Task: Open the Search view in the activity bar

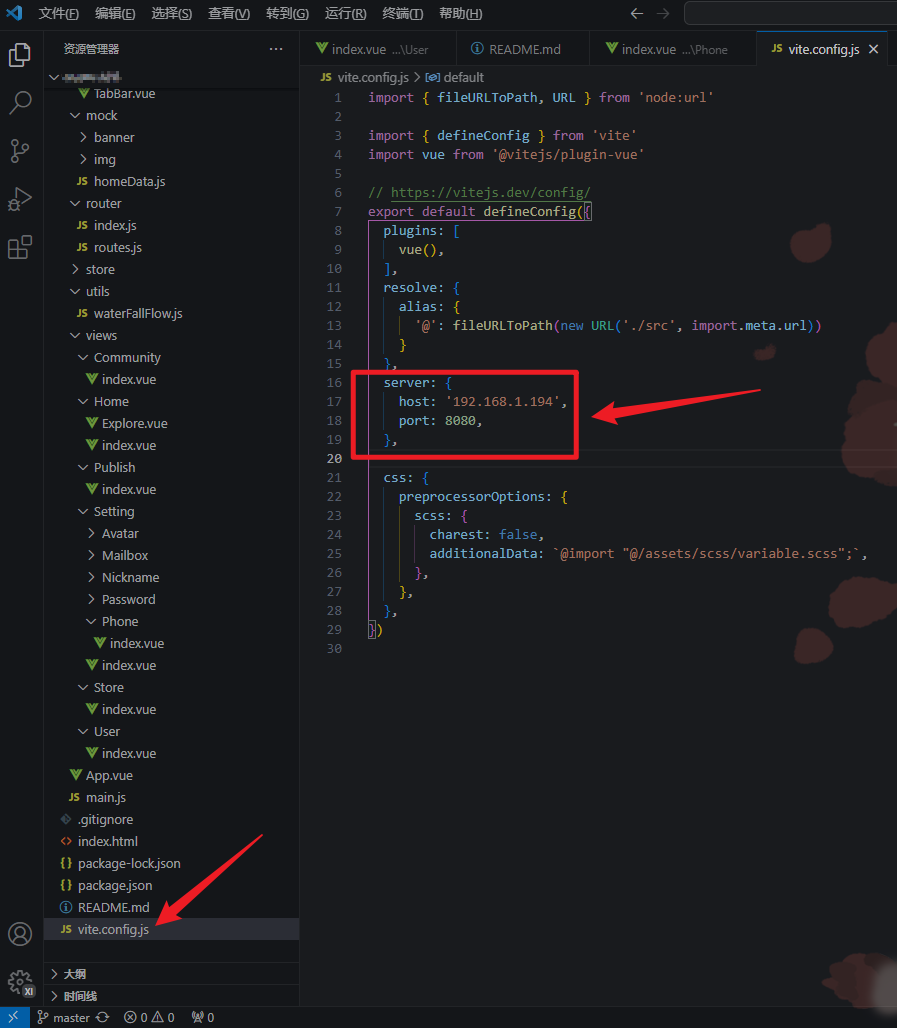Action: point(20,103)
